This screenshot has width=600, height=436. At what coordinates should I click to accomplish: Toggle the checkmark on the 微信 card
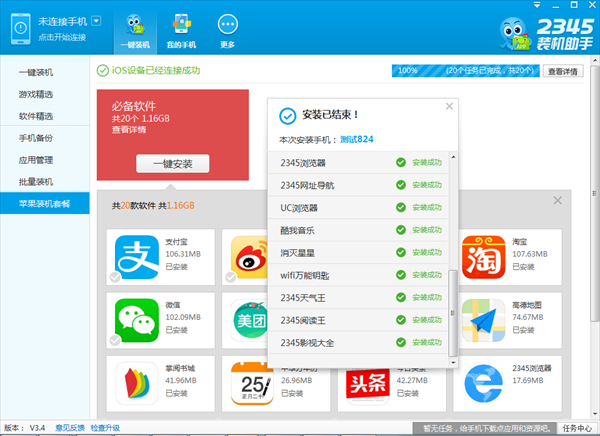coord(115,340)
